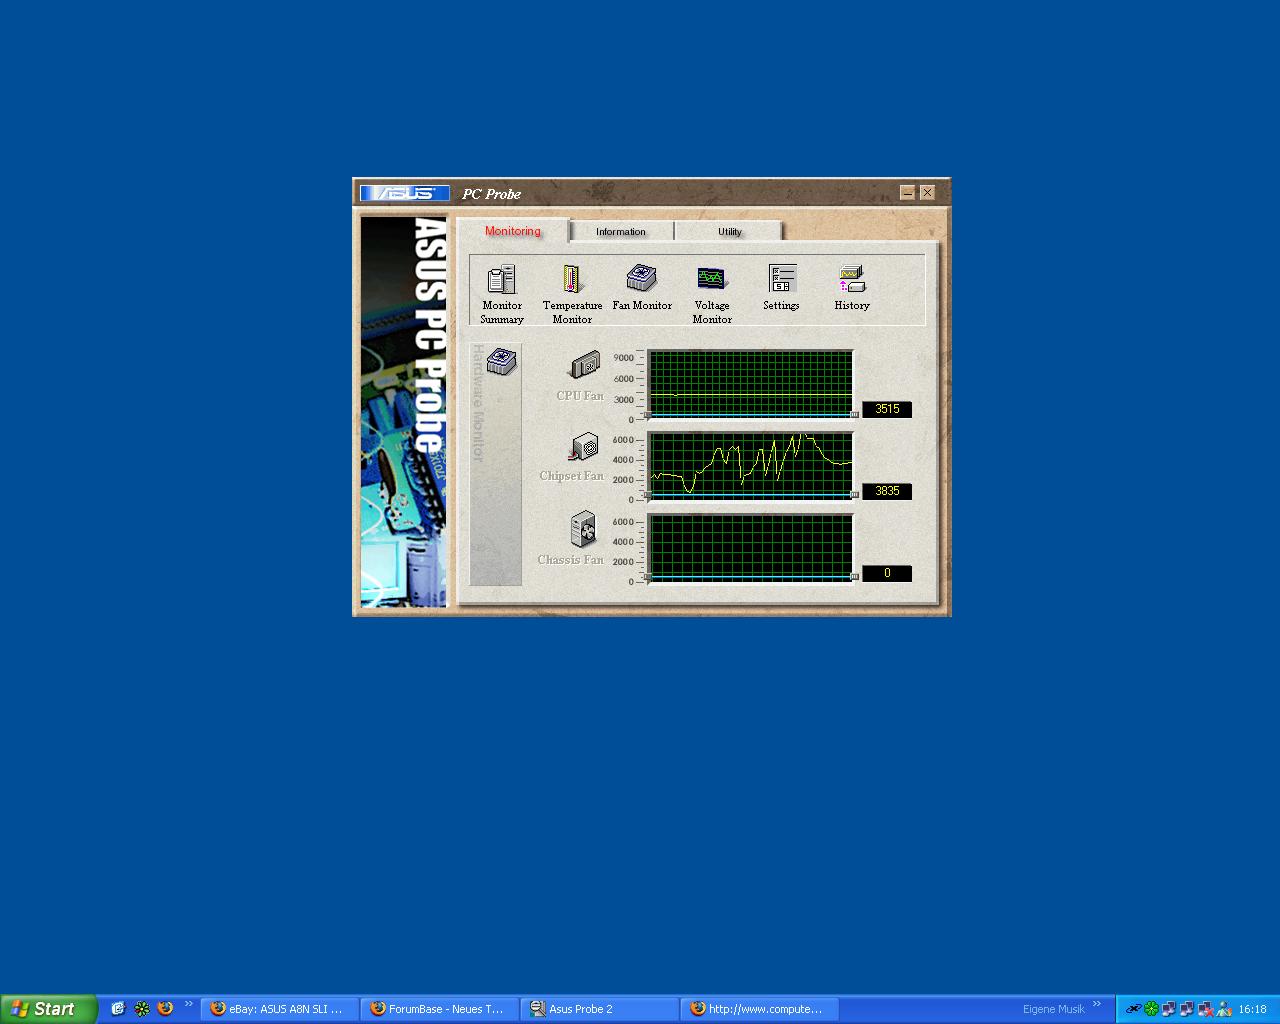The width and height of the screenshot is (1280, 1024).
Task: Expand the Quick Launch overflow chevron
Action: tap(188, 1004)
